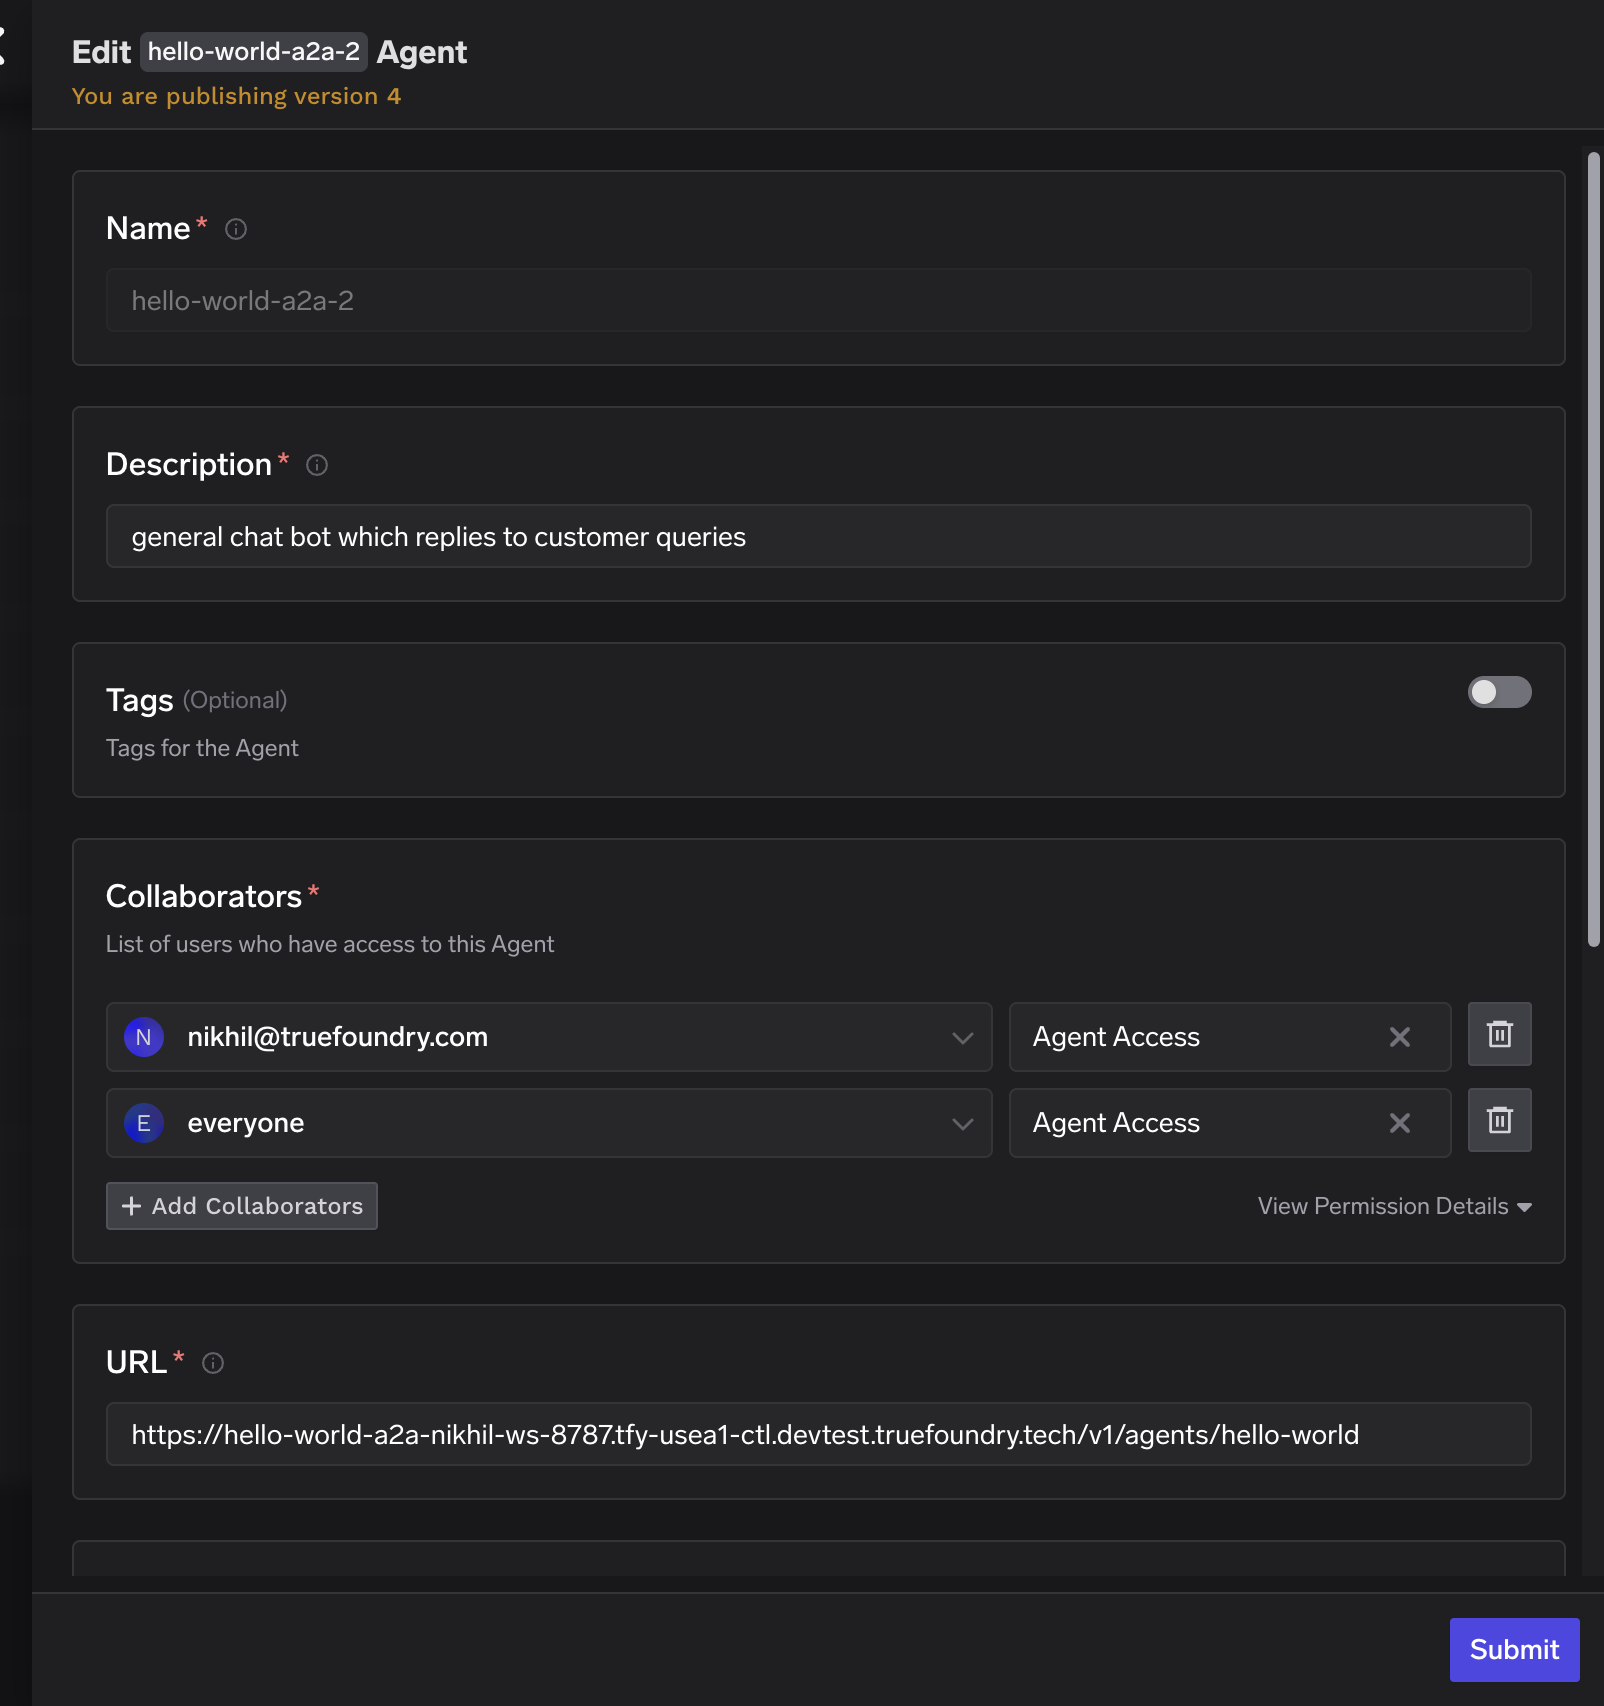1604x1706 pixels.
Task: Click the Add Collaborators button
Action: pos(241,1205)
